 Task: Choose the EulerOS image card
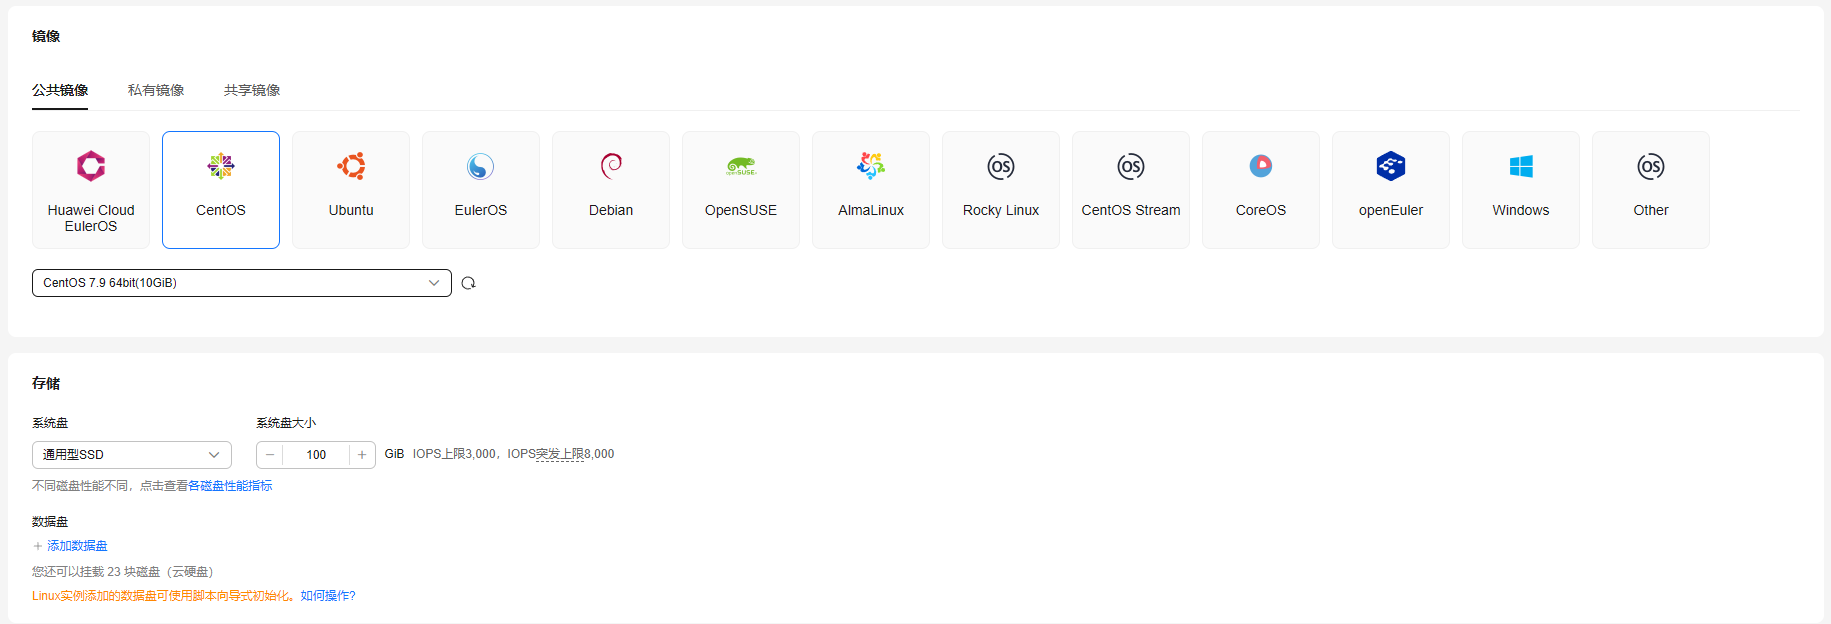click(x=481, y=190)
